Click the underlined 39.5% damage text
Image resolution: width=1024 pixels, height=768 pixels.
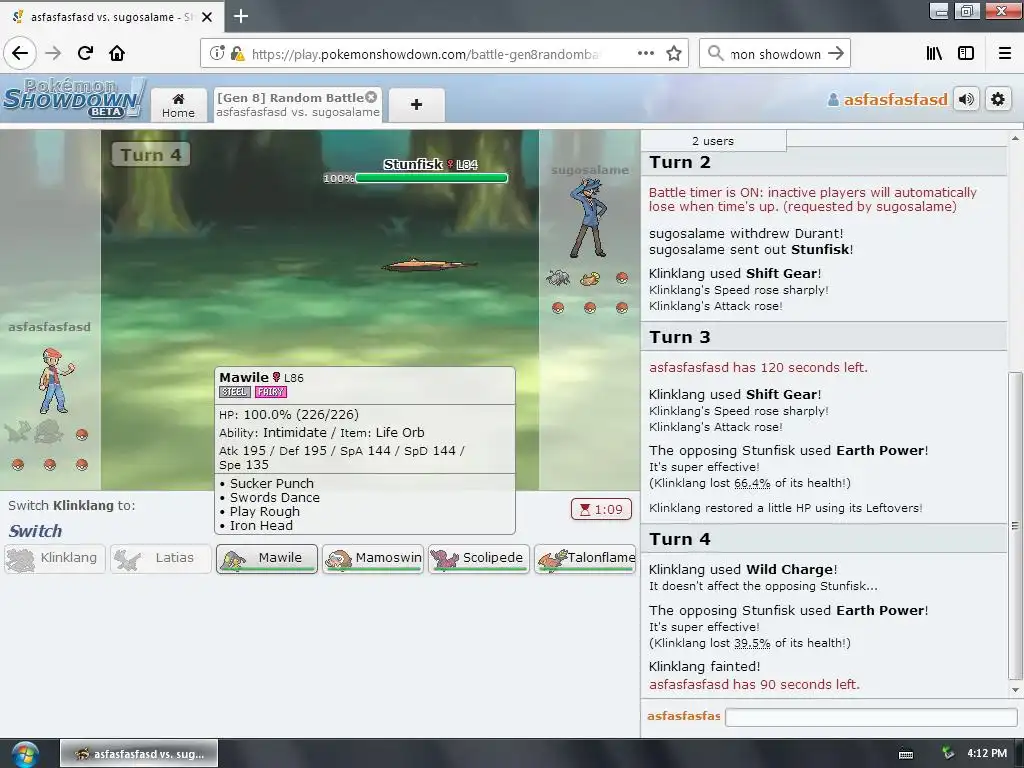point(752,643)
